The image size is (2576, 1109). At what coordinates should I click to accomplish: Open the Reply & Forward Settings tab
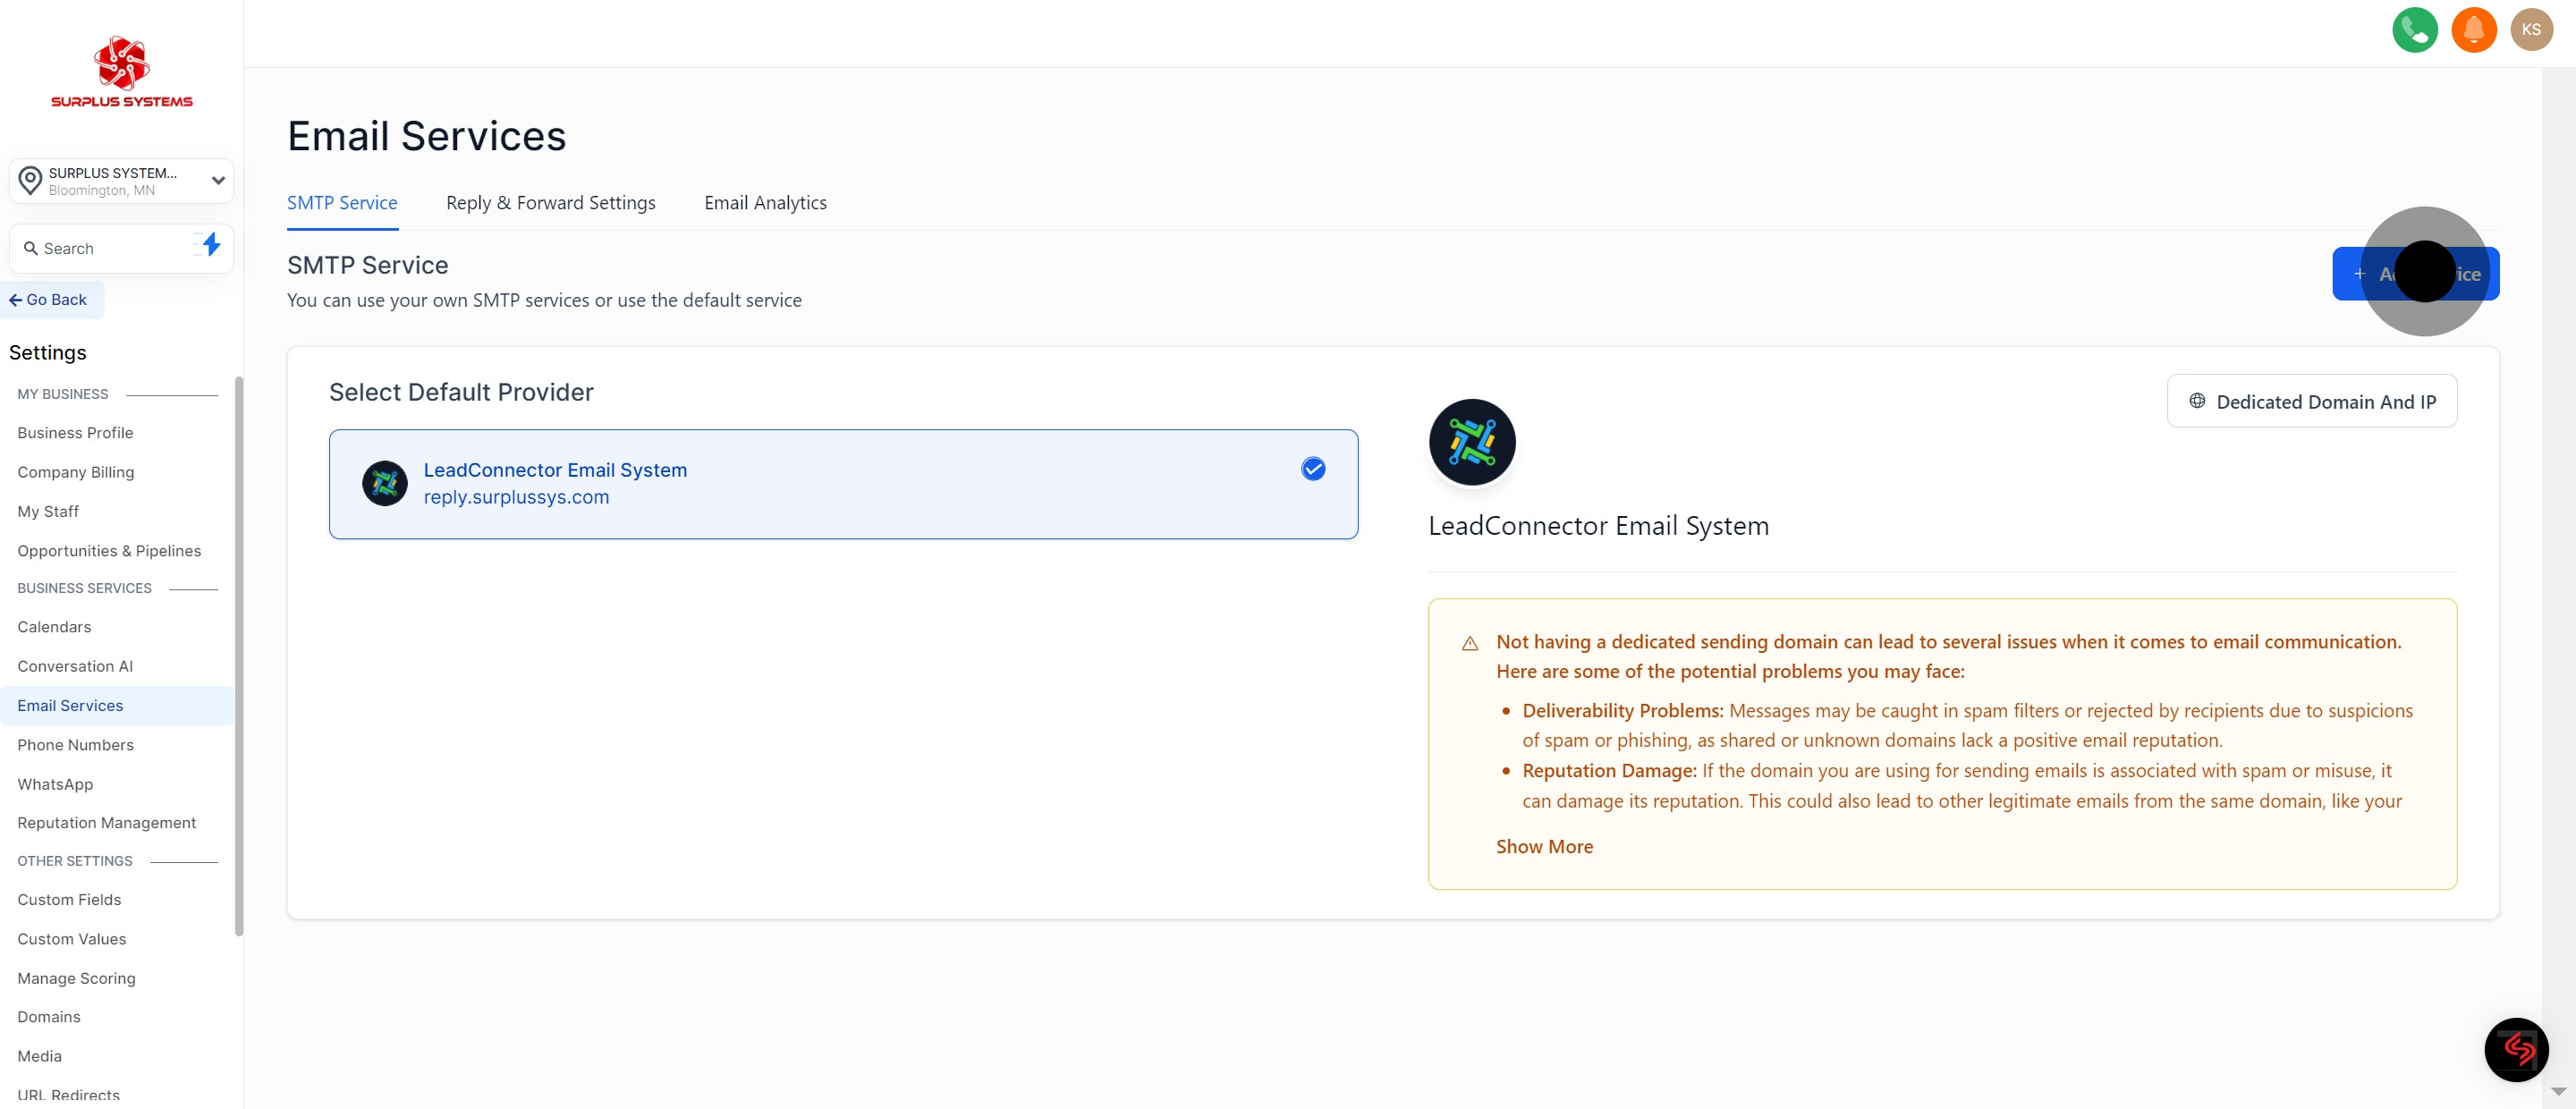(x=550, y=202)
